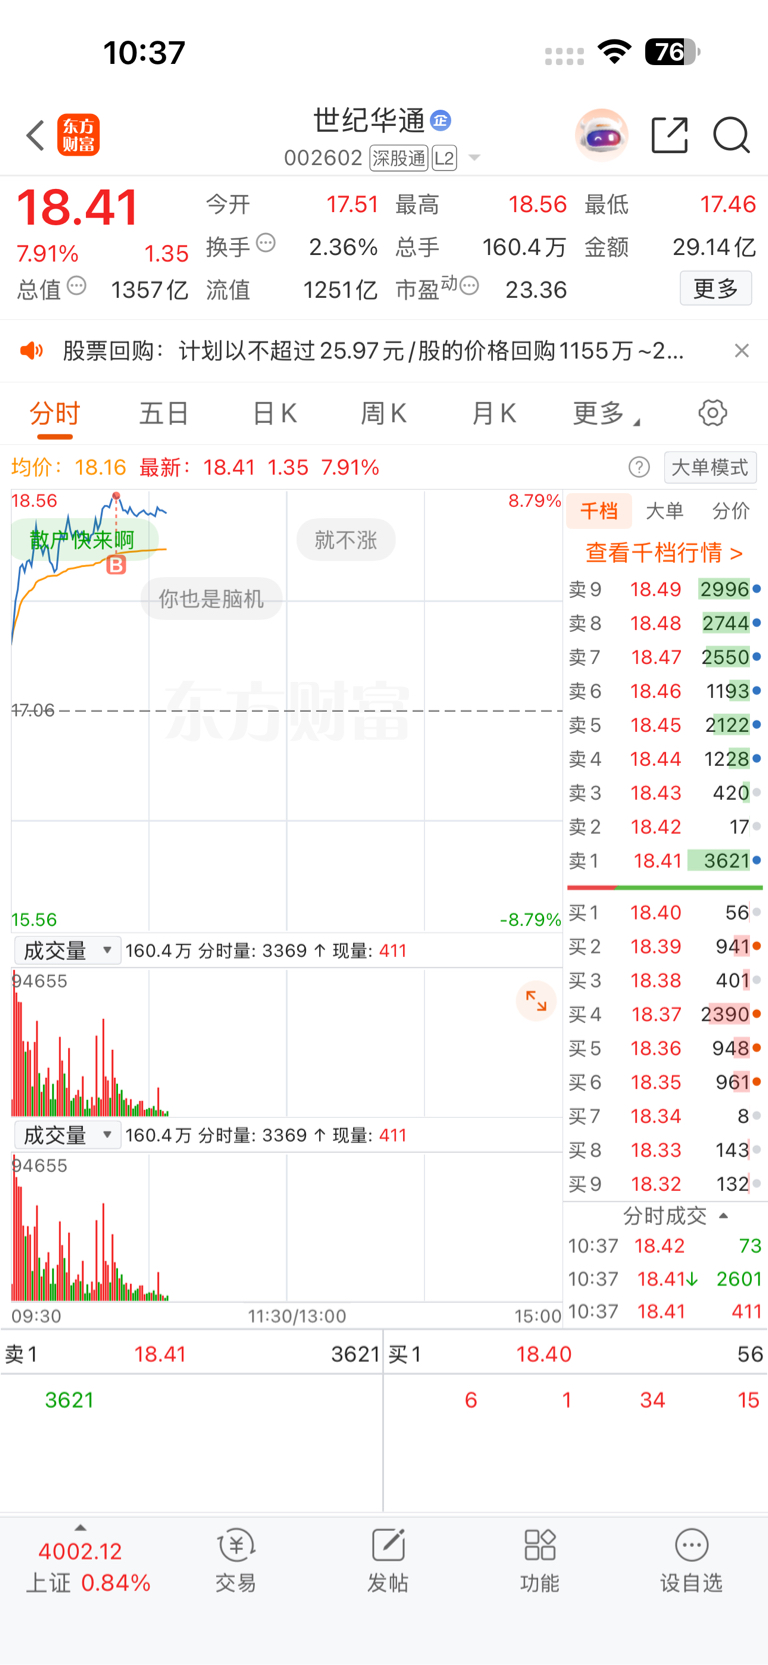
Task: Tap the bottom 卖1 18.41 3621 detail row
Action: coord(191,1354)
